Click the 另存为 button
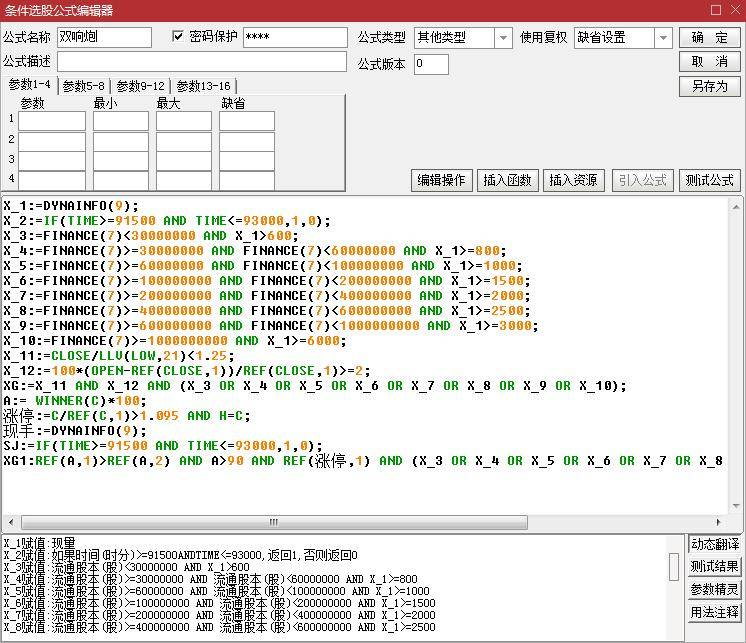Viewport: 746px width, 643px height. click(x=709, y=86)
